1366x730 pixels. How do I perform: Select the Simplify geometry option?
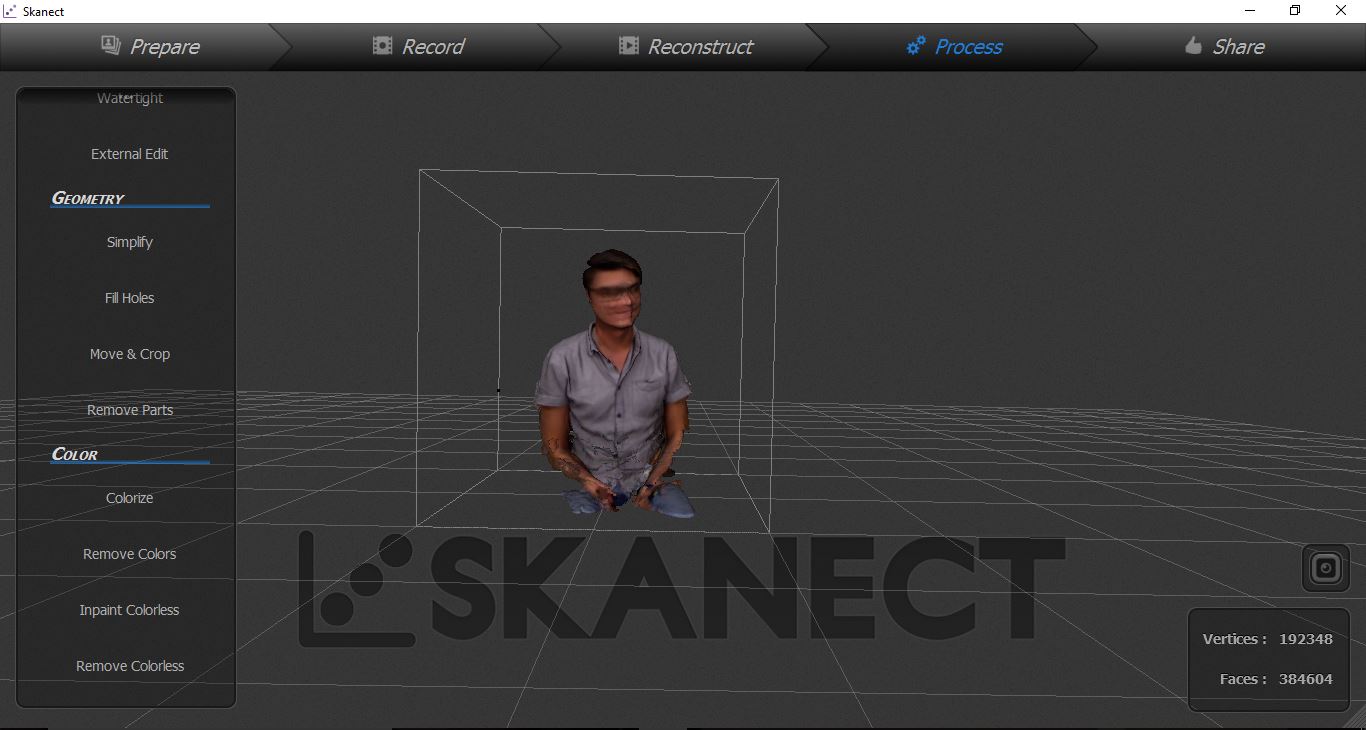(x=129, y=242)
